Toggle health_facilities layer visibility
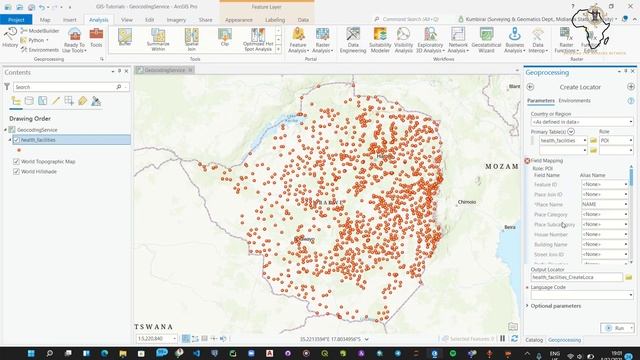 coord(16,140)
